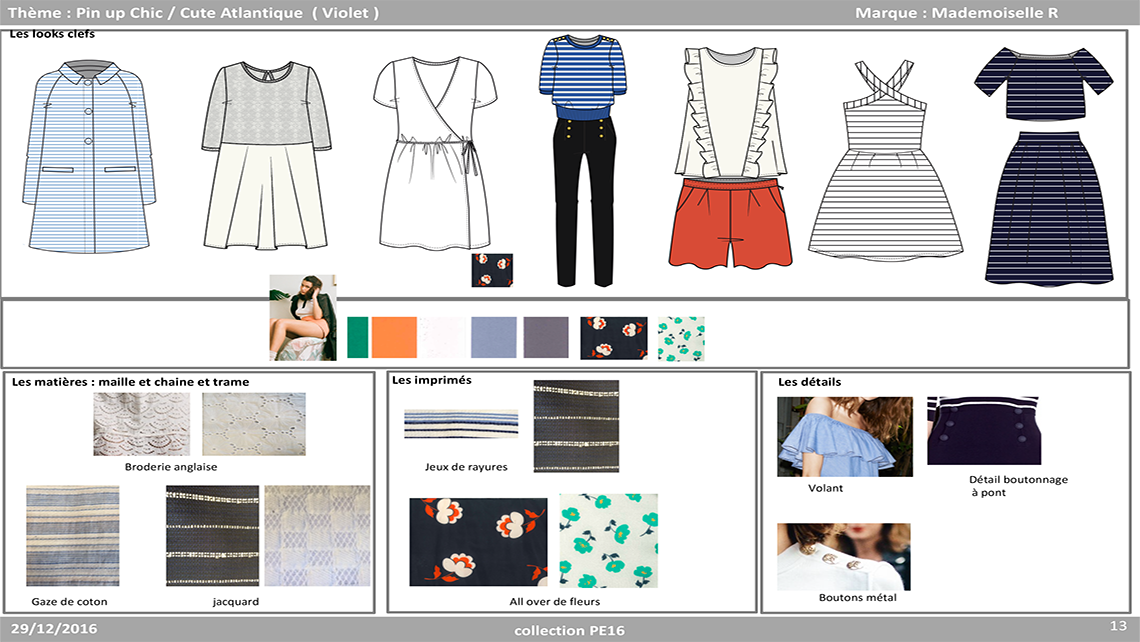The width and height of the screenshot is (1140, 642).
Task: Click the 'Détail boutonnage à pont' caption
Action: coord(1018,486)
